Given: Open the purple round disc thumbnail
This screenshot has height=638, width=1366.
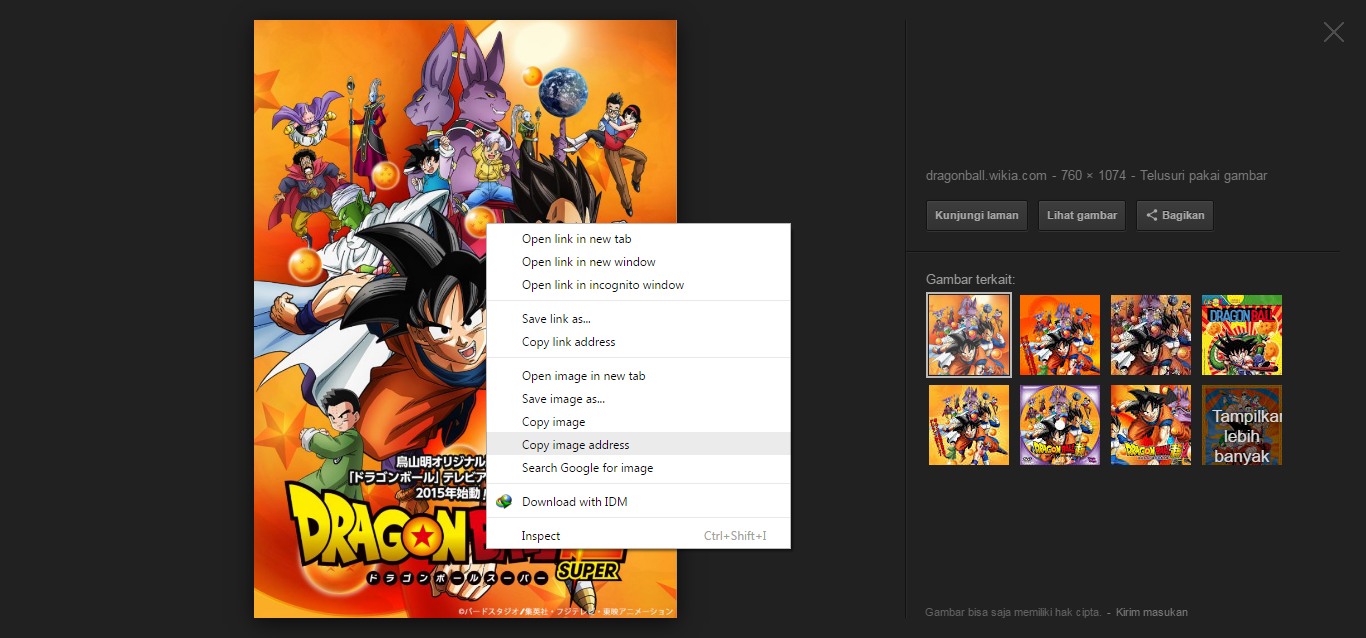Looking at the screenshot, I should pyautogui.click(x=1060, y=425).
